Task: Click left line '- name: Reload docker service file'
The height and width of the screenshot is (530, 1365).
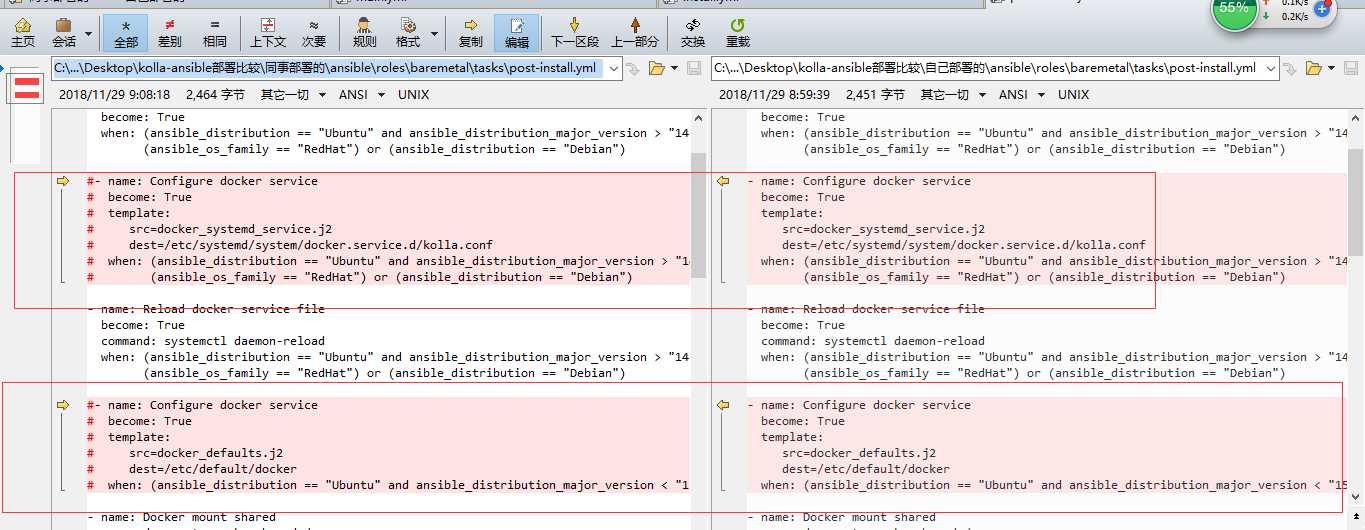Action: (206, 309)
